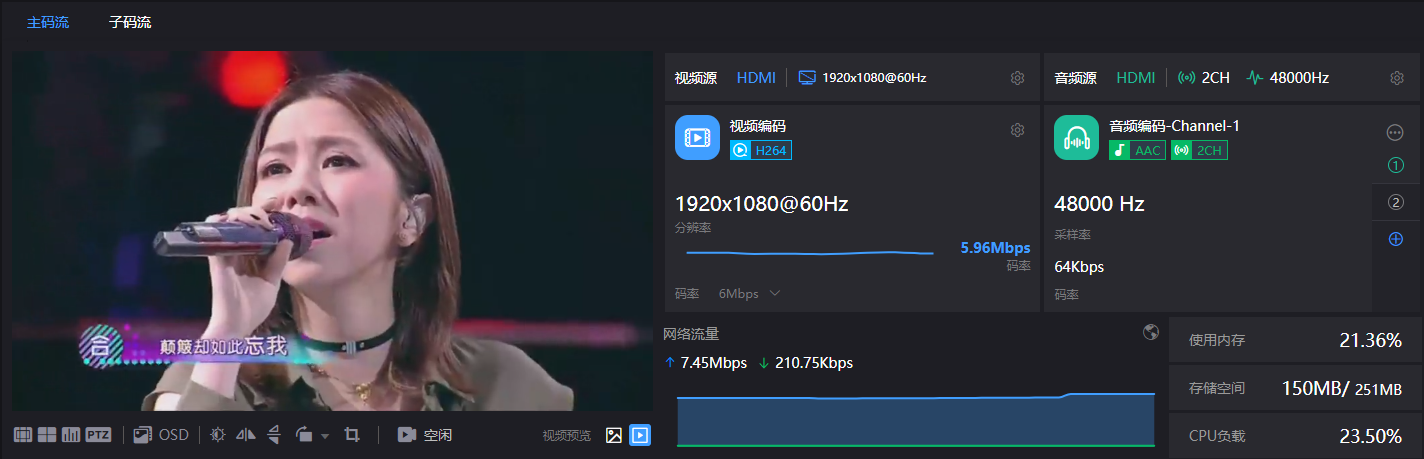The width and height of the screenshot is (1424, 459).
Task: Click the 23.50% CPU load value
Action: click(x=1370, y=436)
